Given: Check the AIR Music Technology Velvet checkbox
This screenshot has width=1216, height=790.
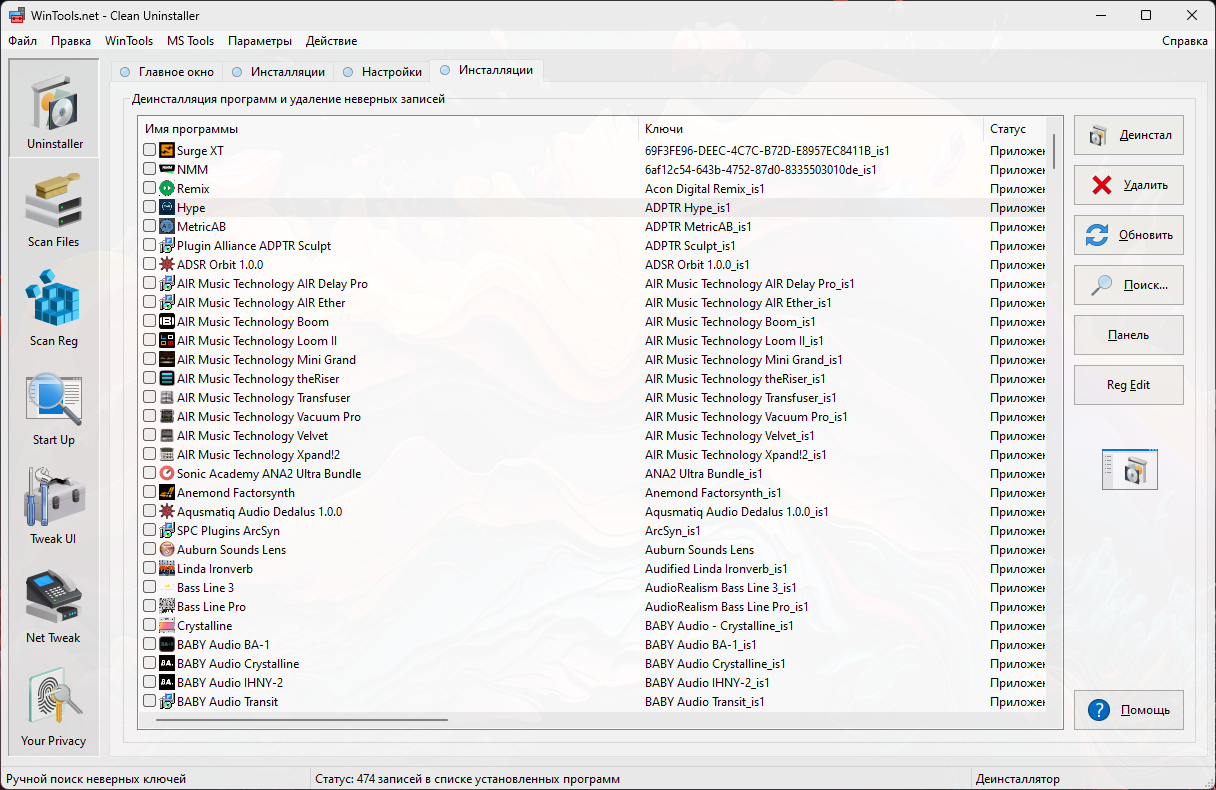Looking at the screenshot, I should (149, 435).
